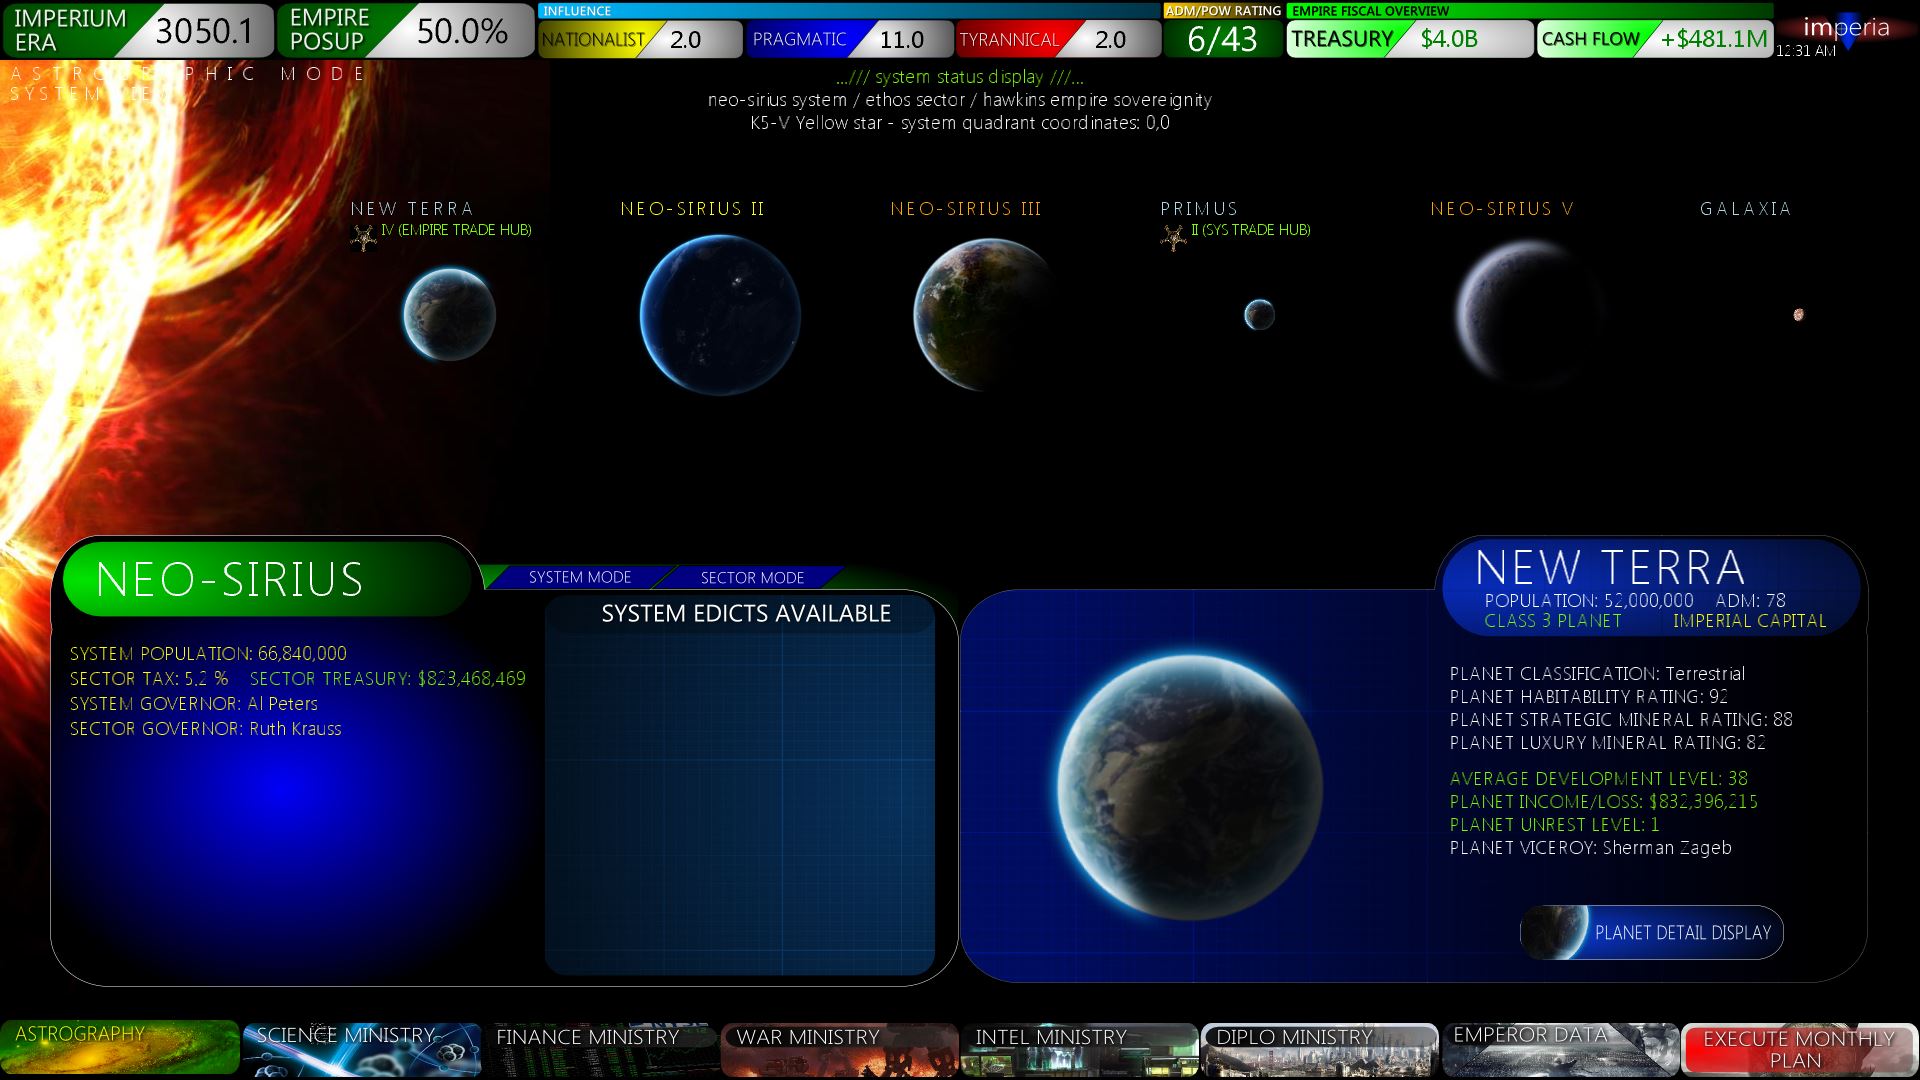Go to the War Ministry
The height and width of the screenshot is (1080, 1920).
tap(840, 1049)
